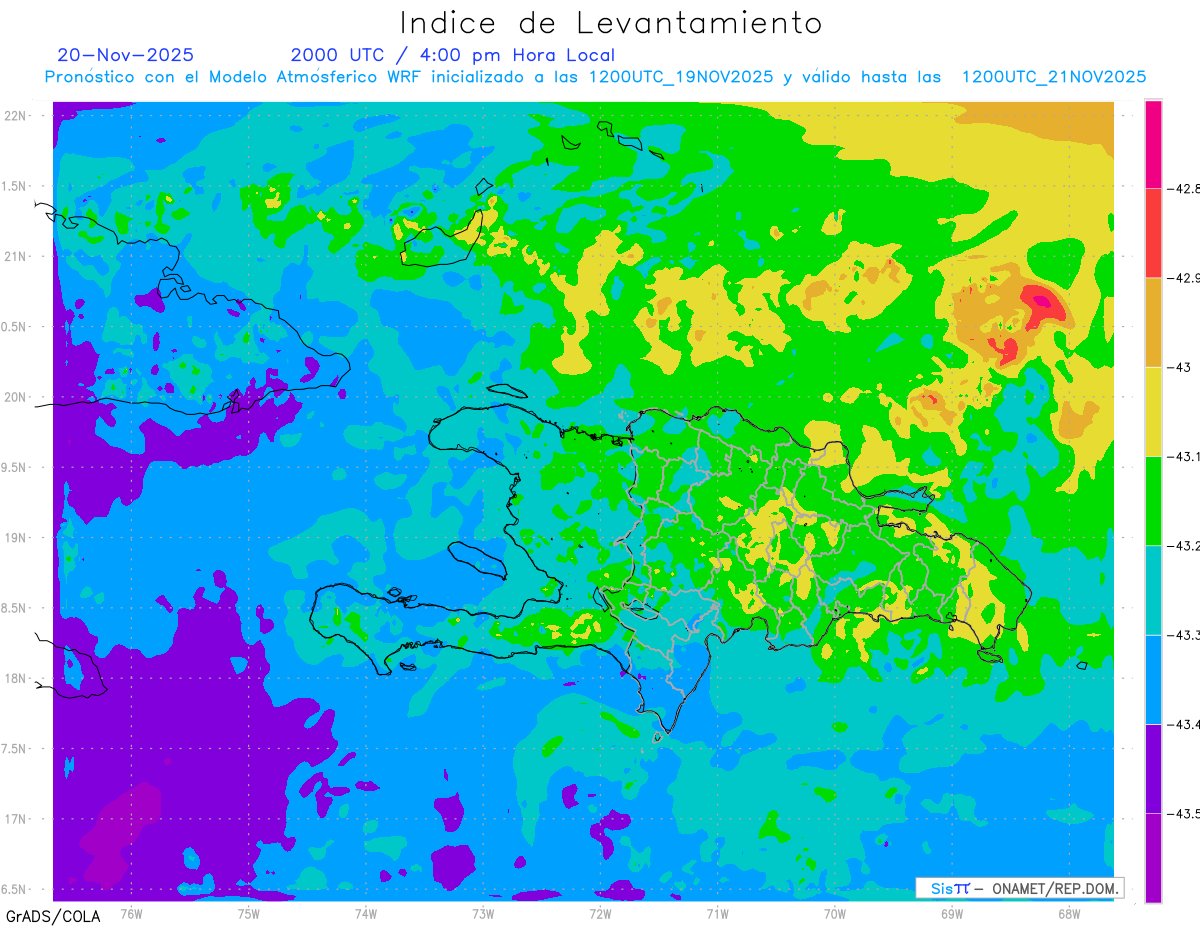Image resolution: width=1200 pixels, height=927 pixels.
Task: Select the date label '20-Nov-2025'
Action: coord(126,55)
